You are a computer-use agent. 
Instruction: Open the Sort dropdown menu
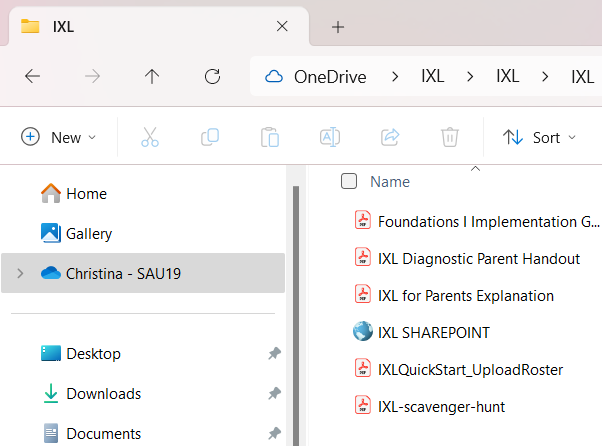pos(539,137)
